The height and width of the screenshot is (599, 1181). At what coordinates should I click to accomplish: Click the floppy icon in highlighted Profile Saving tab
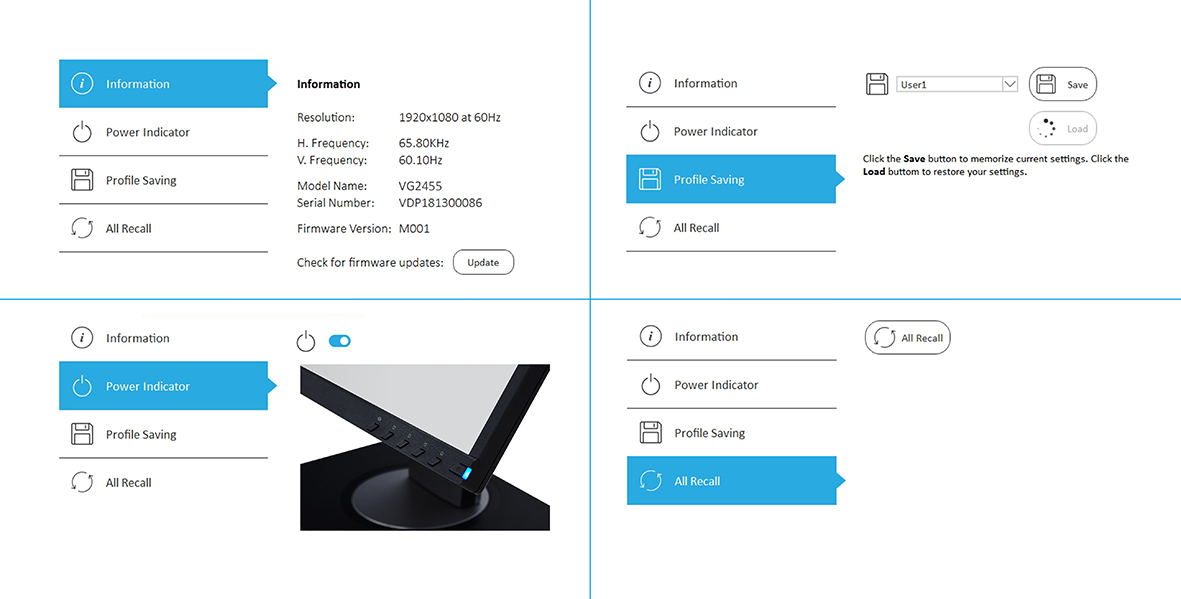pos(649,179)
